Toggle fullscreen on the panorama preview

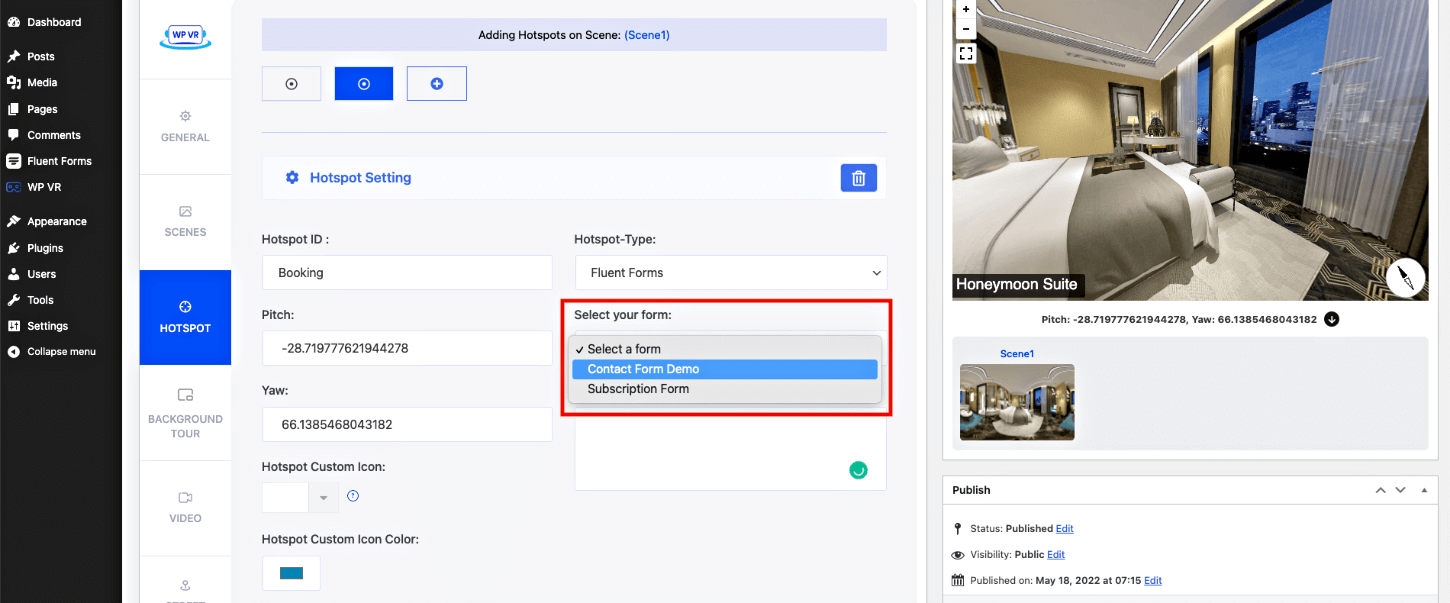coord(966,54)
